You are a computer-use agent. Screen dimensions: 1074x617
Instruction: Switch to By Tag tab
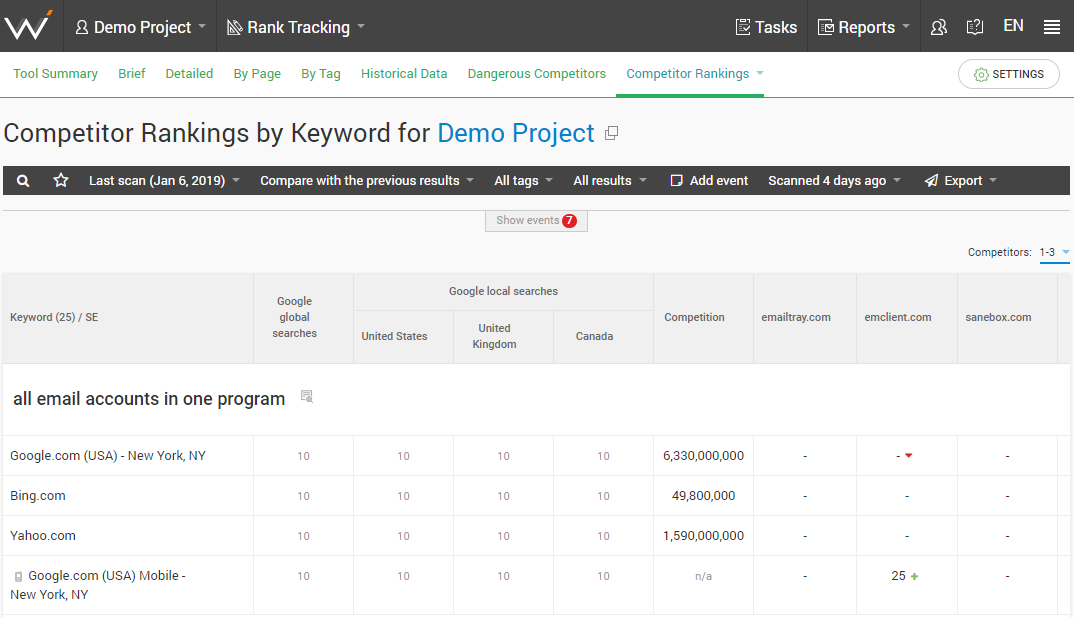click(x=321, y=73)
